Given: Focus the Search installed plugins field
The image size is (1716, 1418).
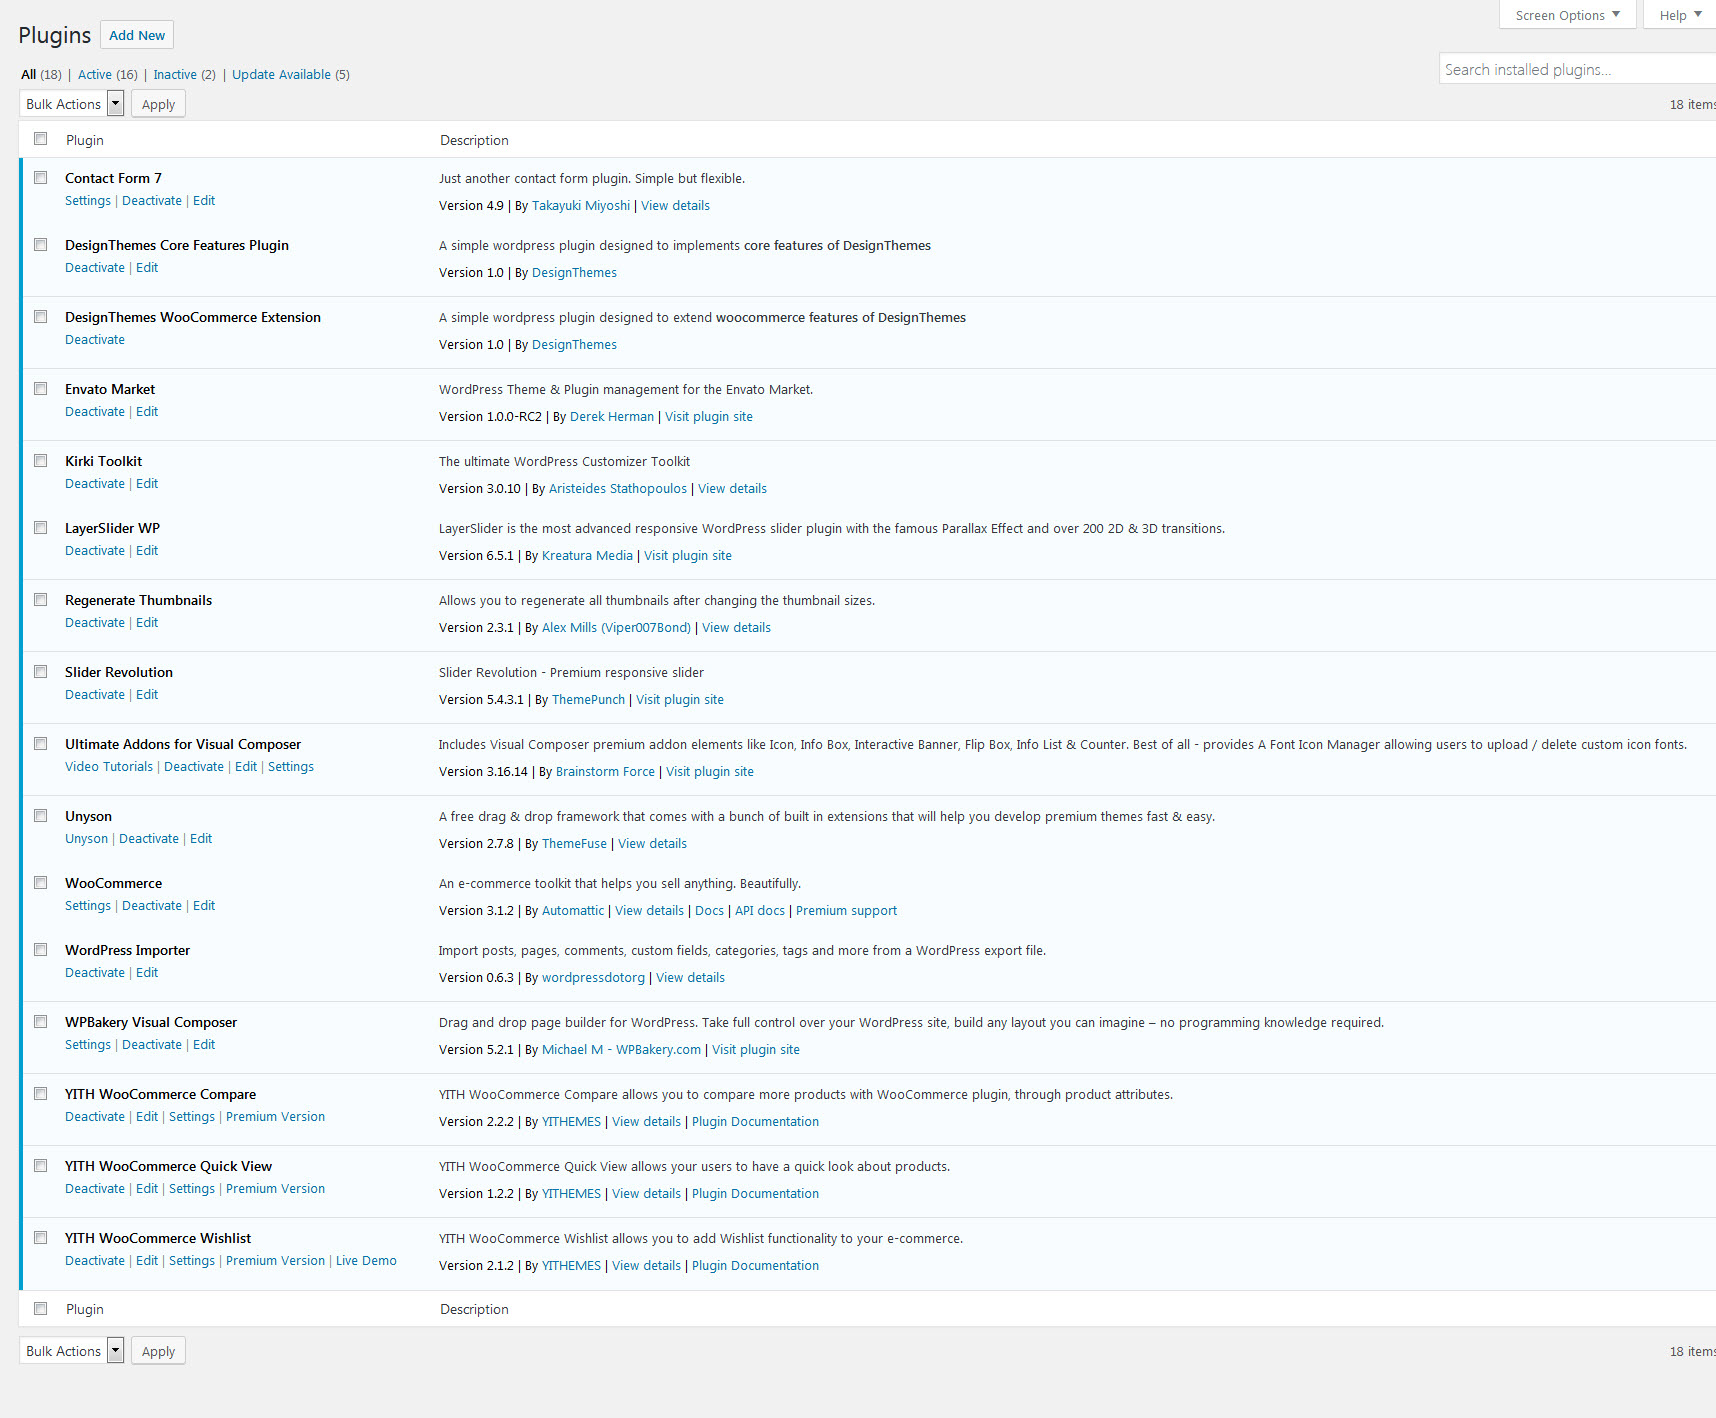Looking at the screenshot, I should tap(1578, 69).
